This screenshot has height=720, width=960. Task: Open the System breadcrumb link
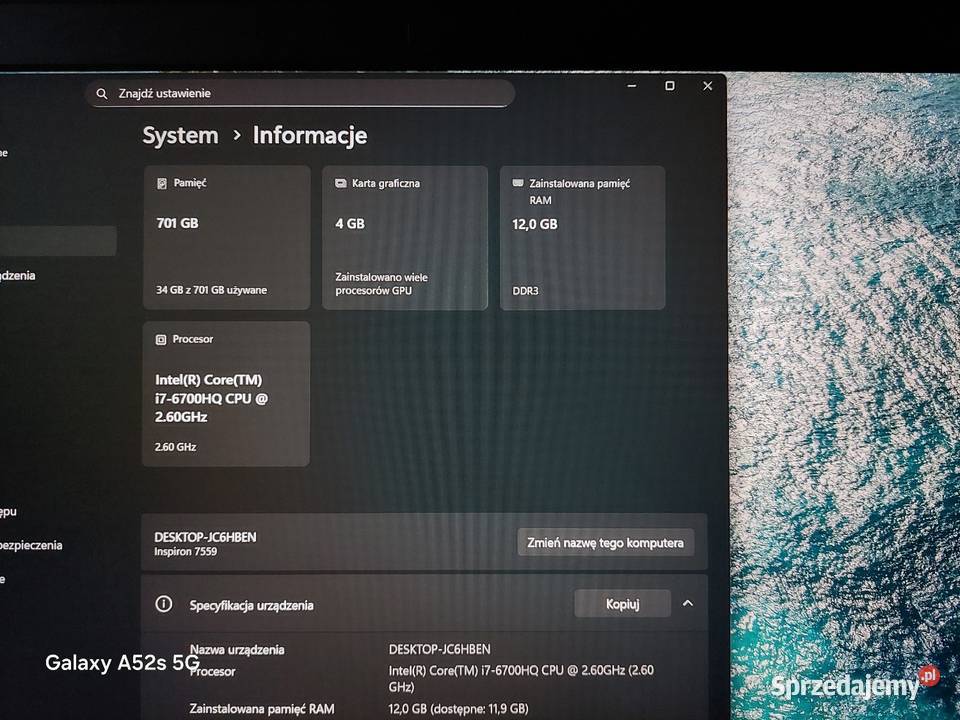(180, 135)
